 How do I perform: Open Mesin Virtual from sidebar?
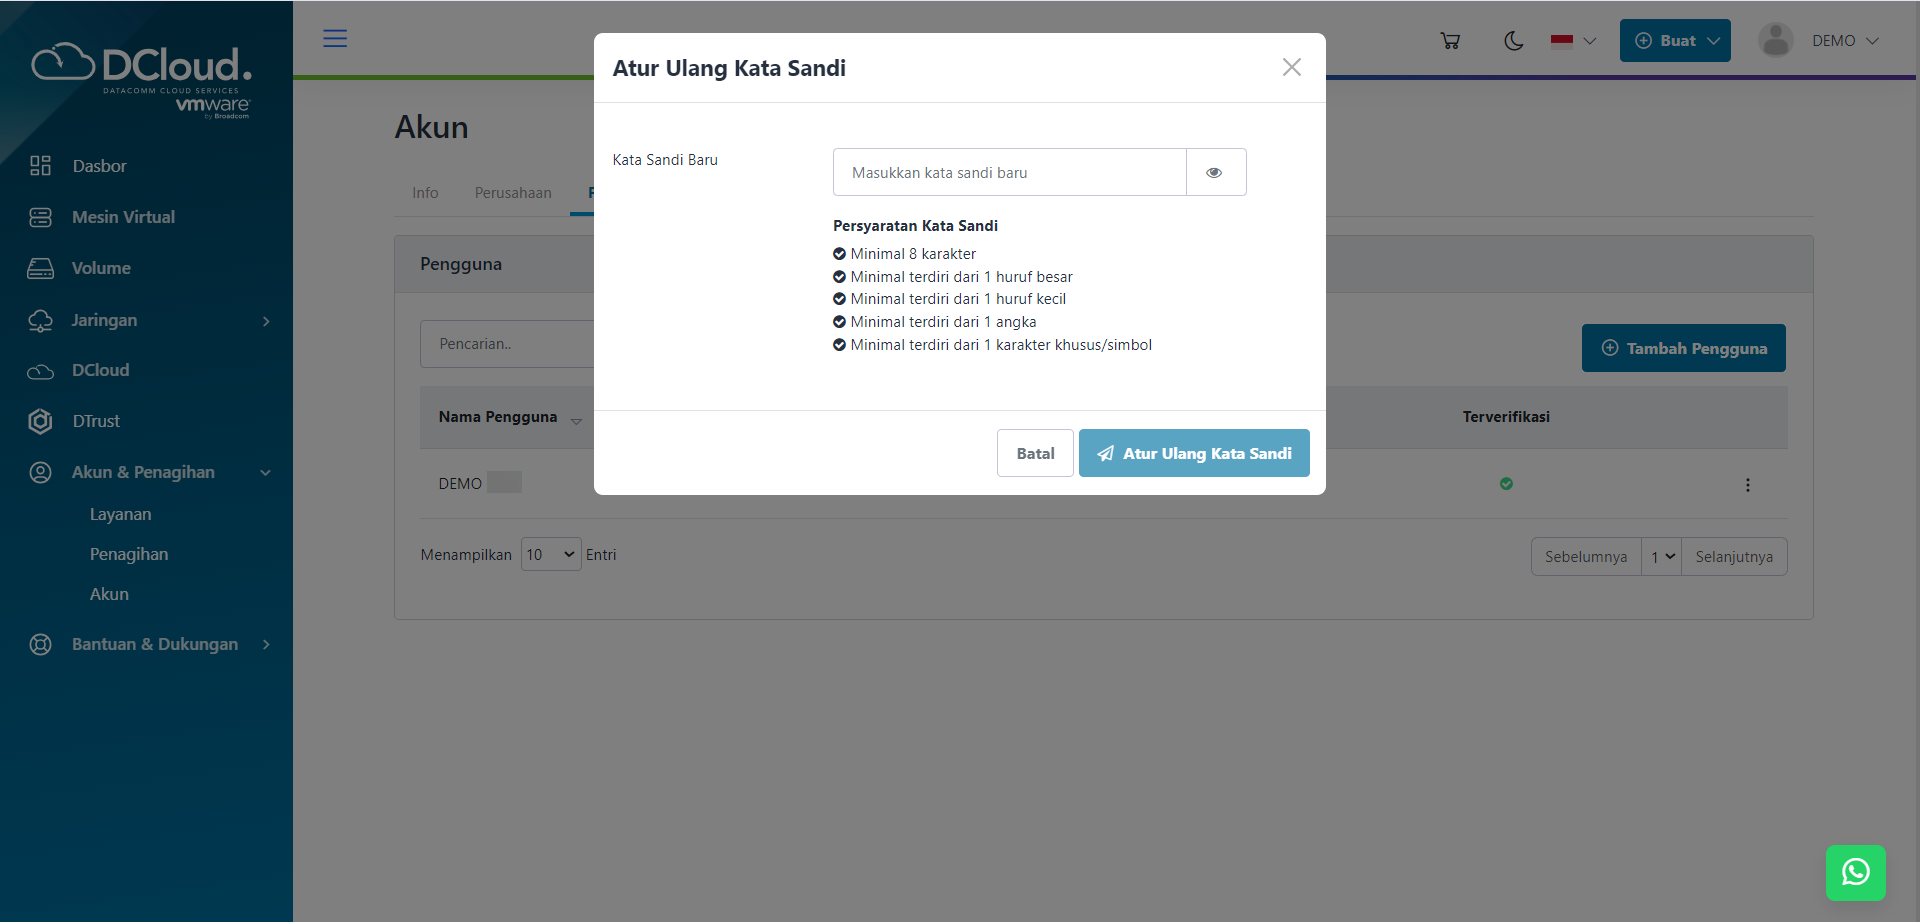tap(123, 217)
